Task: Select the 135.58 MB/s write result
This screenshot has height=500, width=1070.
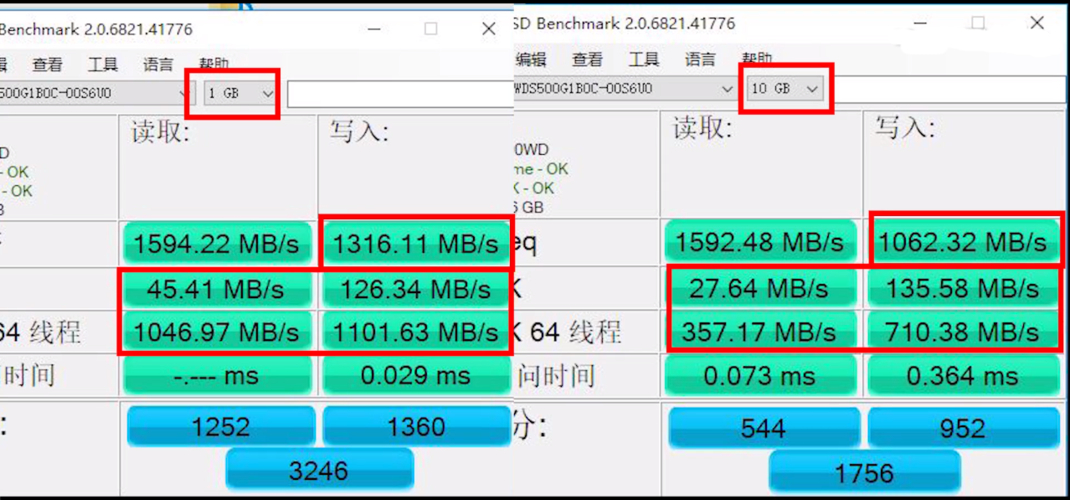Action: [x=962, y=288]
